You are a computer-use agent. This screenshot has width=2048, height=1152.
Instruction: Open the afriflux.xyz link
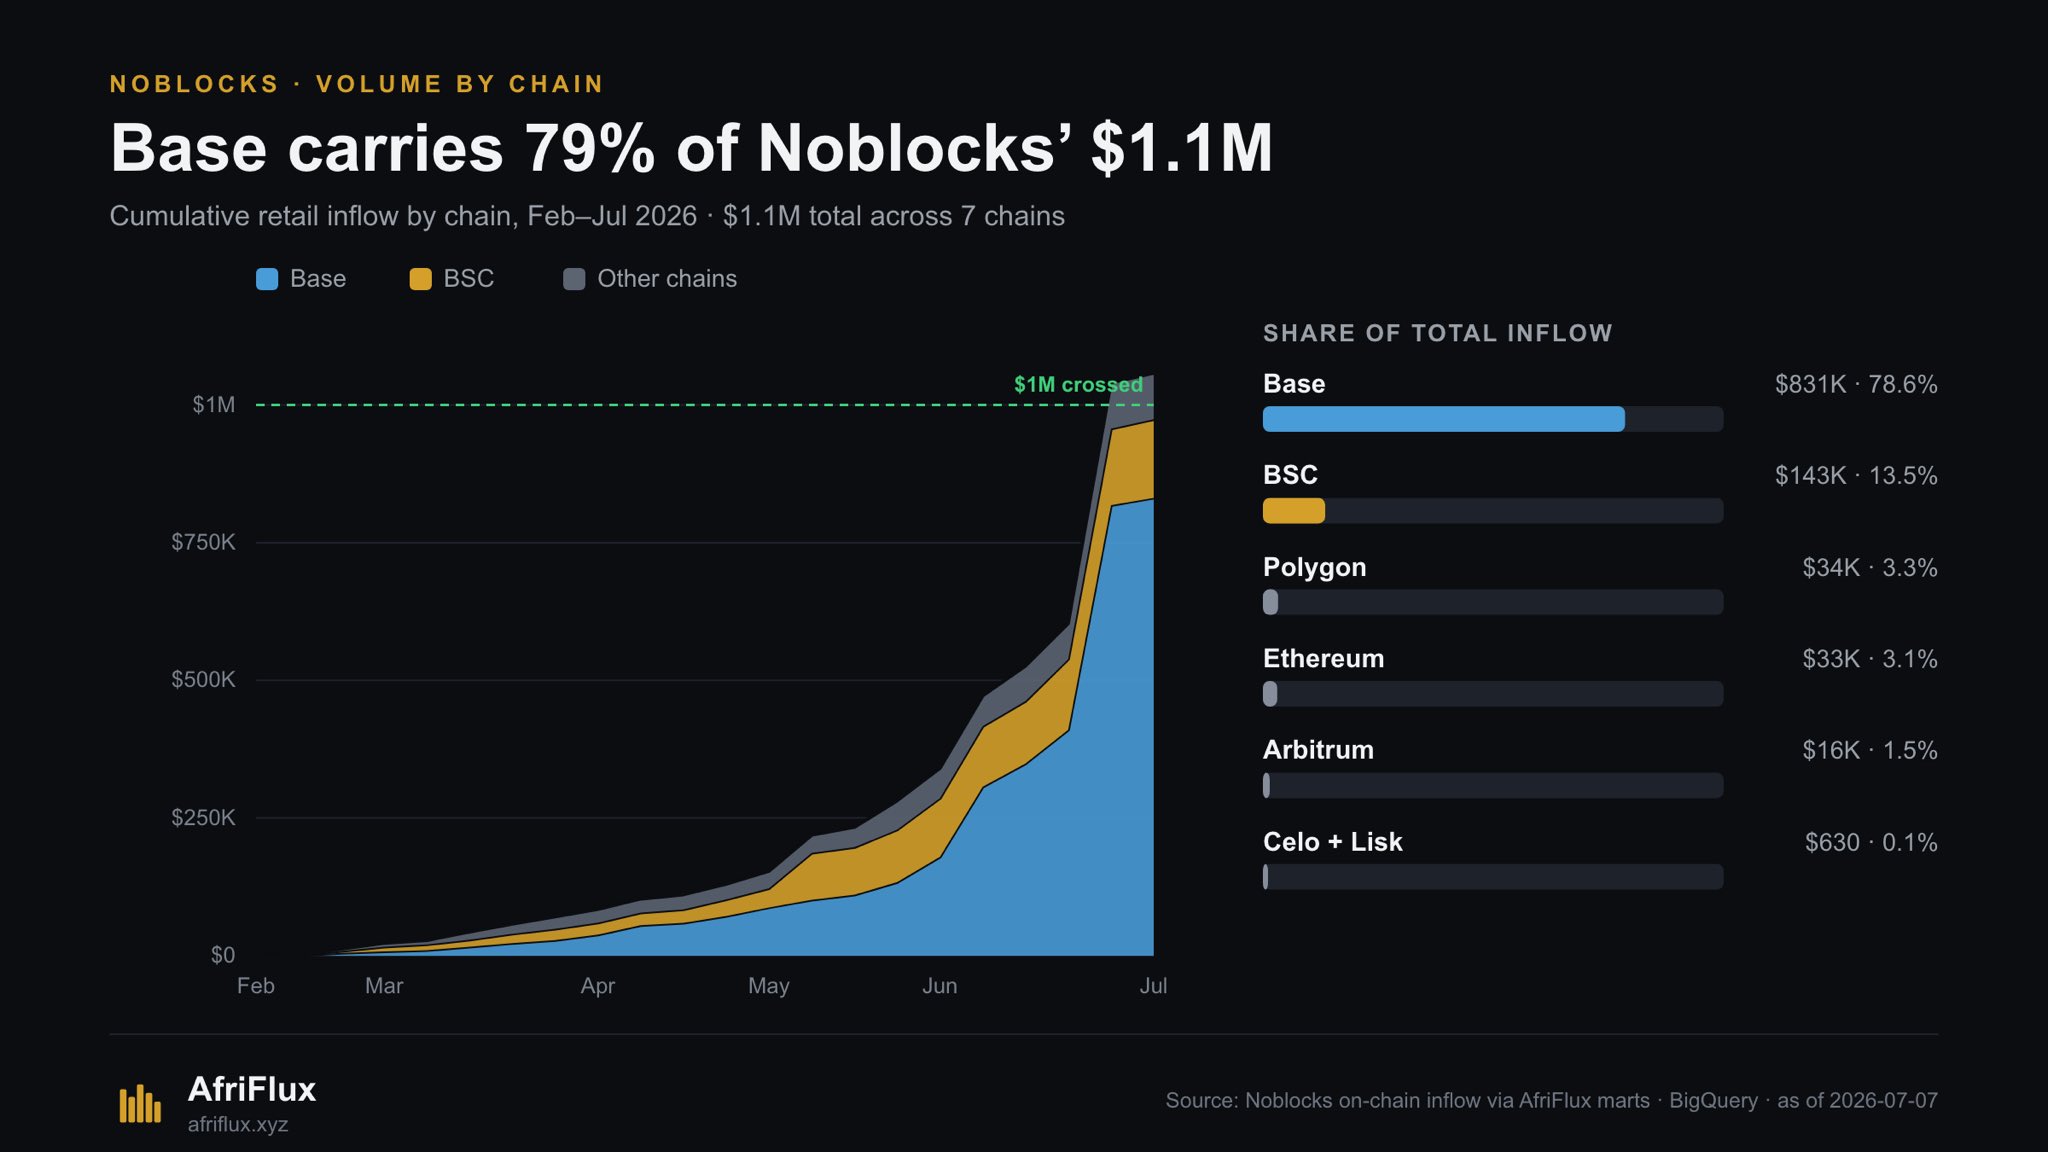[x=238, y=1124]
